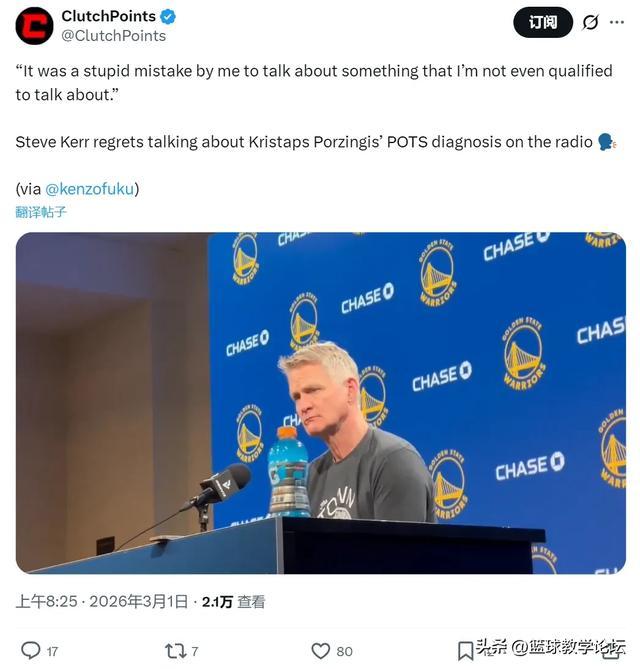This screenshot has width=640, height=669.
Task: View the 2.1万 查看 view count
Action: pyautogui.click(x=233, y=602)
